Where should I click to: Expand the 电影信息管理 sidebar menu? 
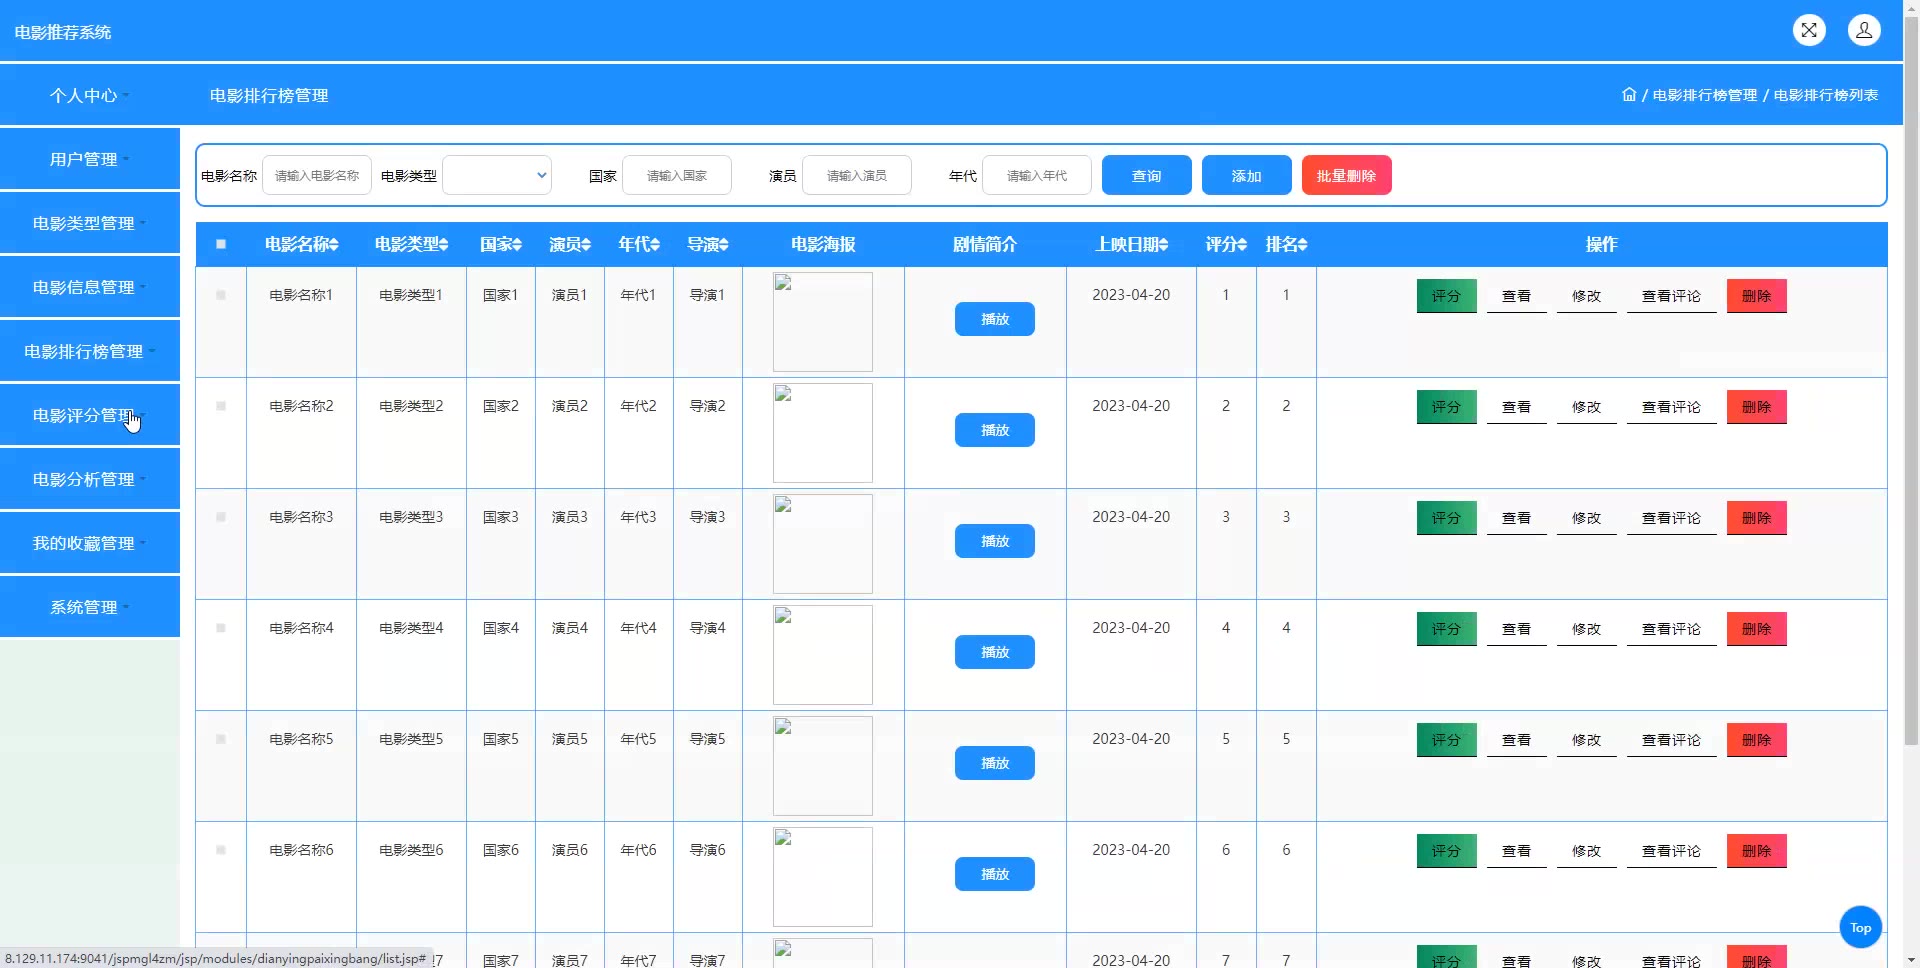pos(90,287)
